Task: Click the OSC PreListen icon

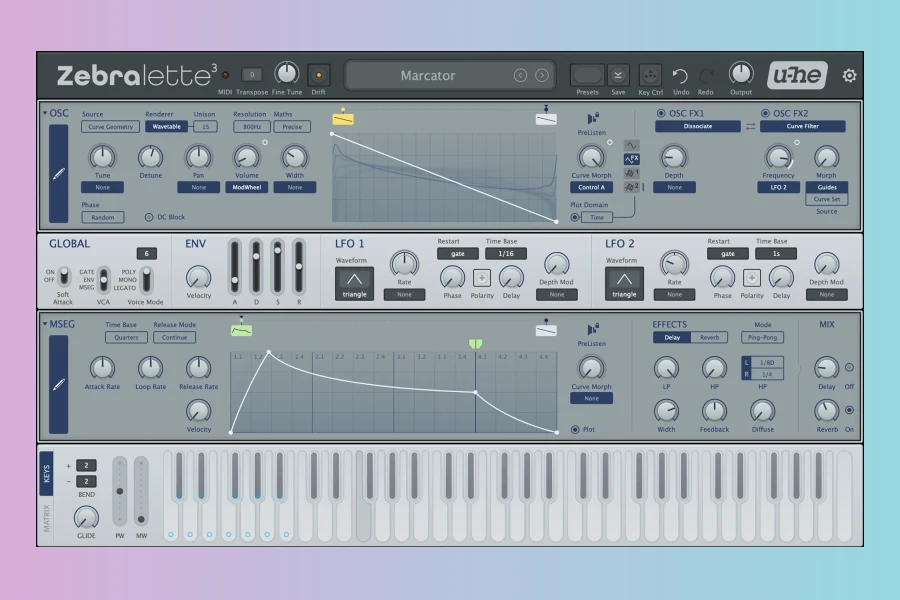Action: coord(592,117)
